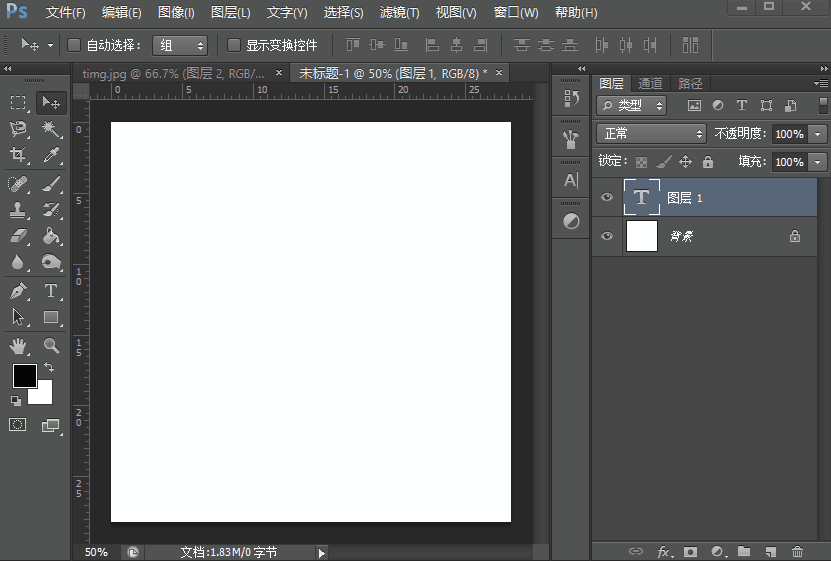Select the Move tool in toolbox

coord(51,102)
